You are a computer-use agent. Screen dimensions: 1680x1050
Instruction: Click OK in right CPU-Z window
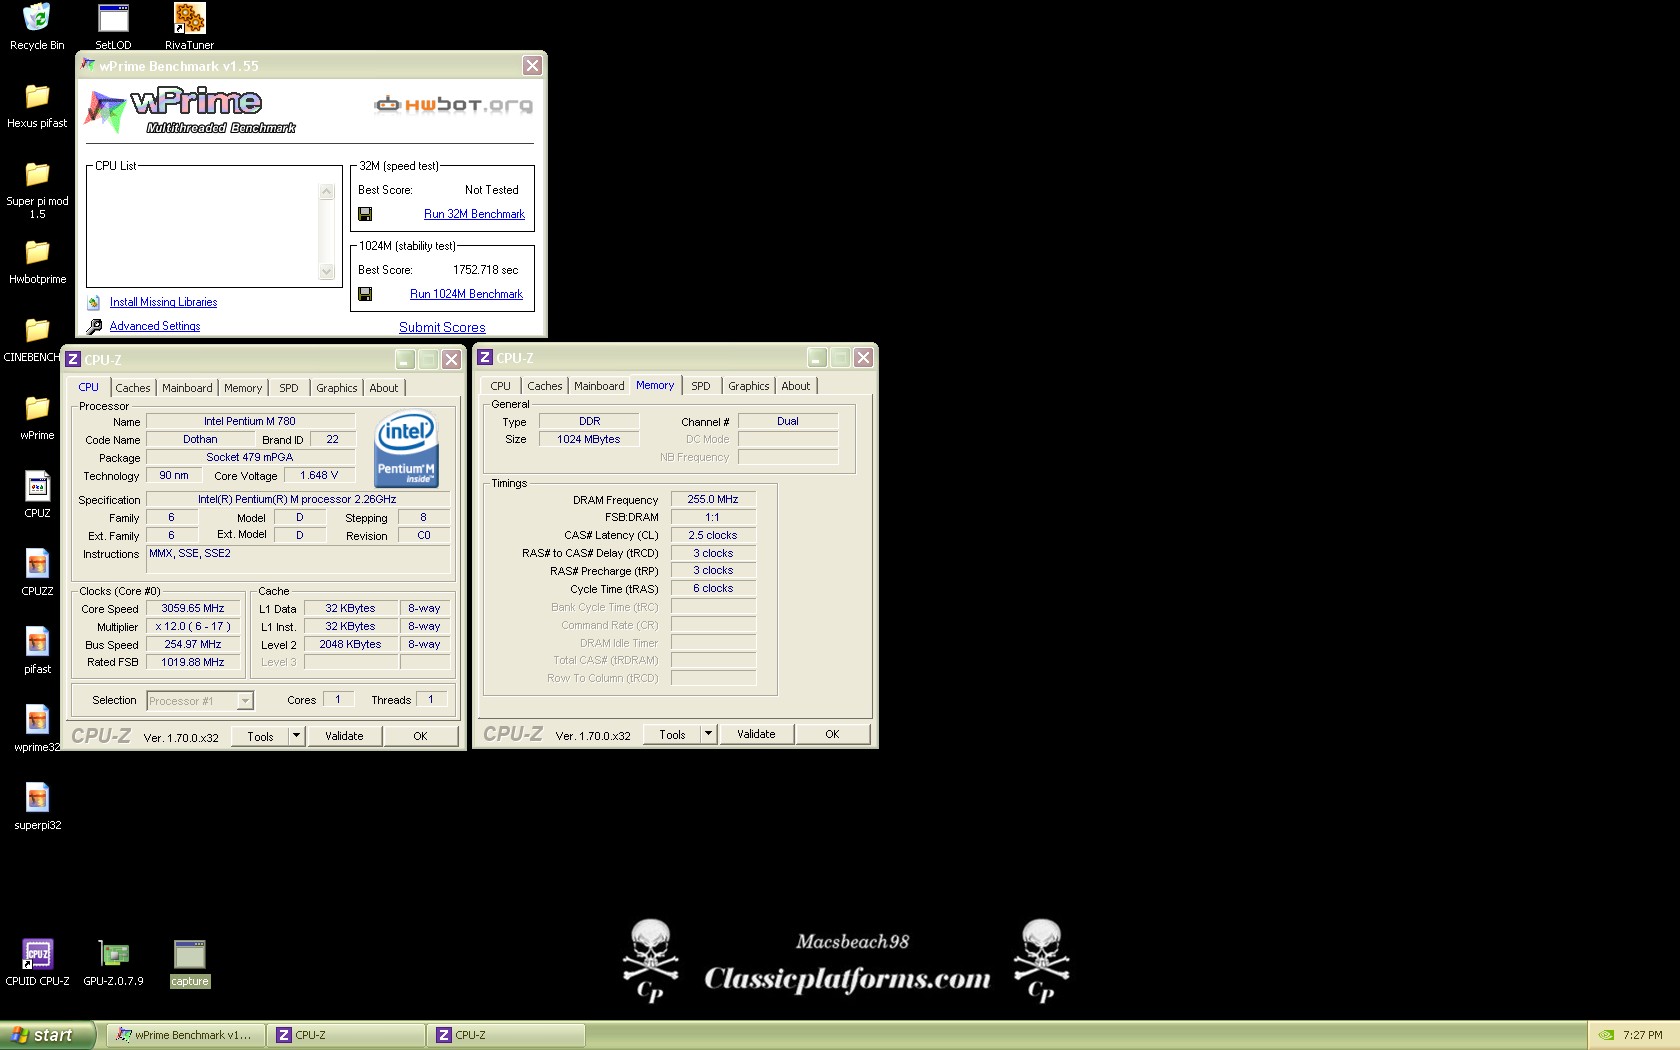point(832,734)
